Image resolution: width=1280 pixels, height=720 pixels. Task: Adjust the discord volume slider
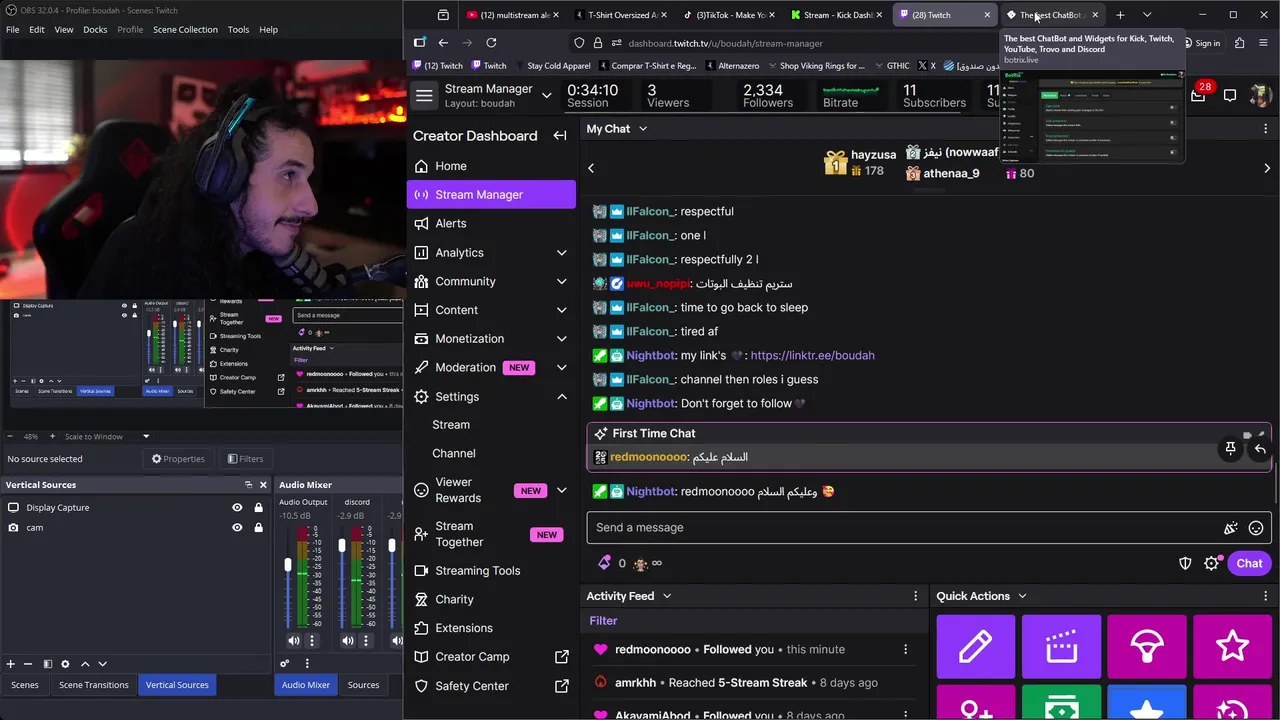pyautogui.click(x=342, y=546)
